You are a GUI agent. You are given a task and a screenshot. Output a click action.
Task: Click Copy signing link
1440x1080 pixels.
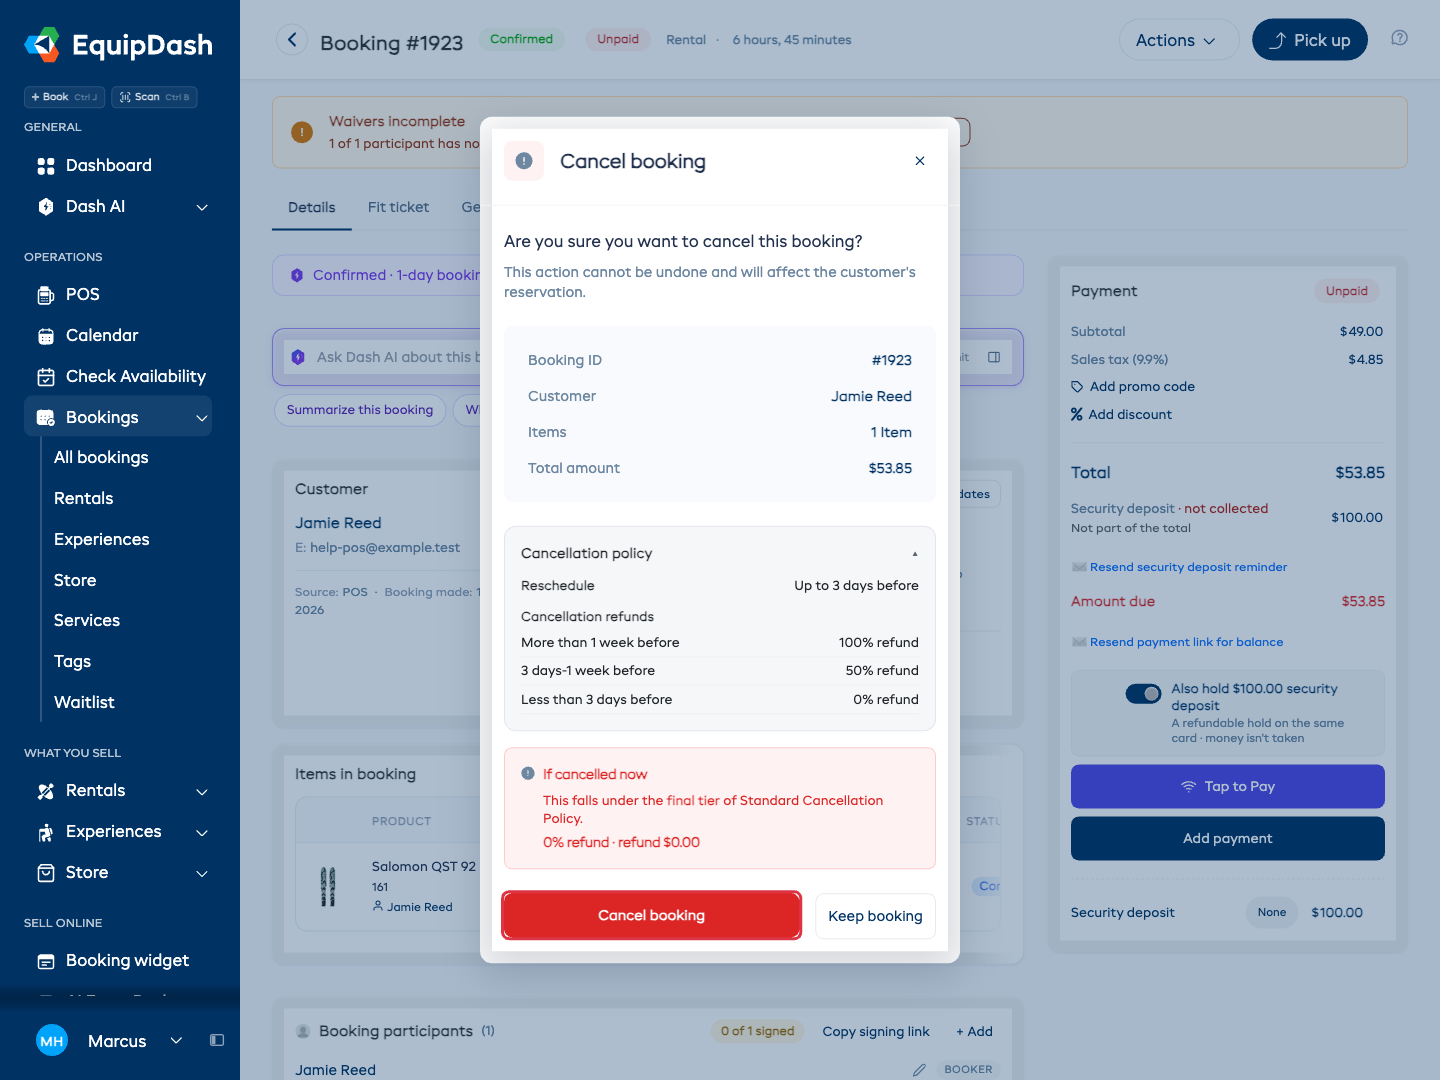(876, 1031)
